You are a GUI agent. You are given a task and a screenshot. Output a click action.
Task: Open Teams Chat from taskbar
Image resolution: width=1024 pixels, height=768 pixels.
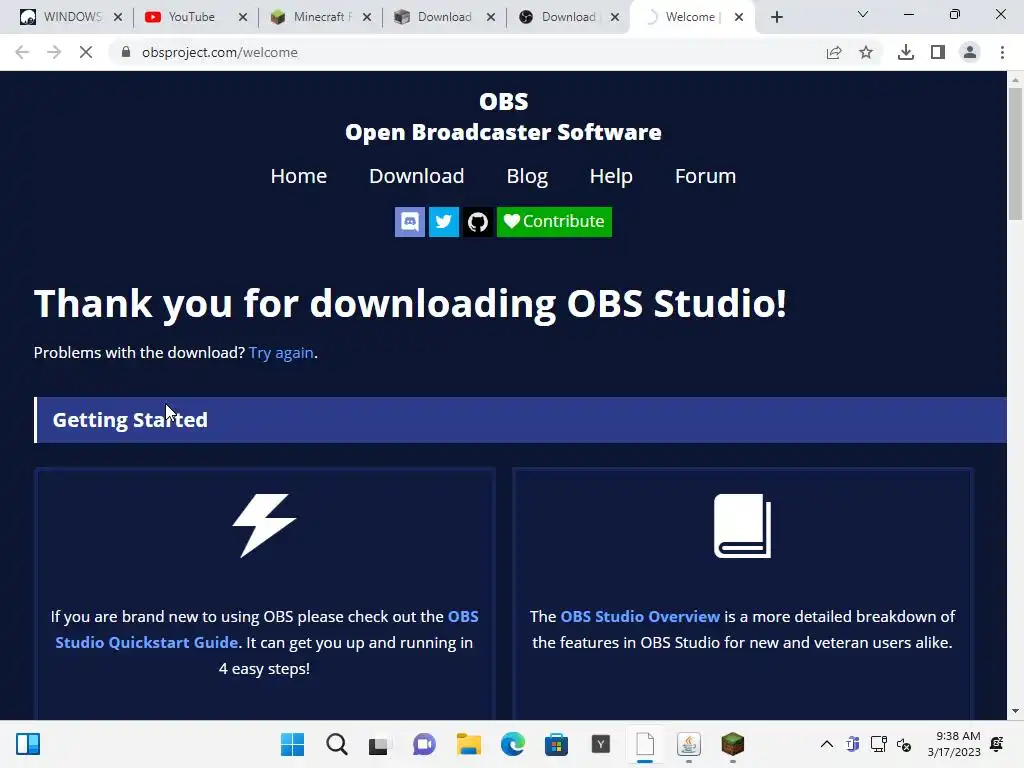coord(424,744)
